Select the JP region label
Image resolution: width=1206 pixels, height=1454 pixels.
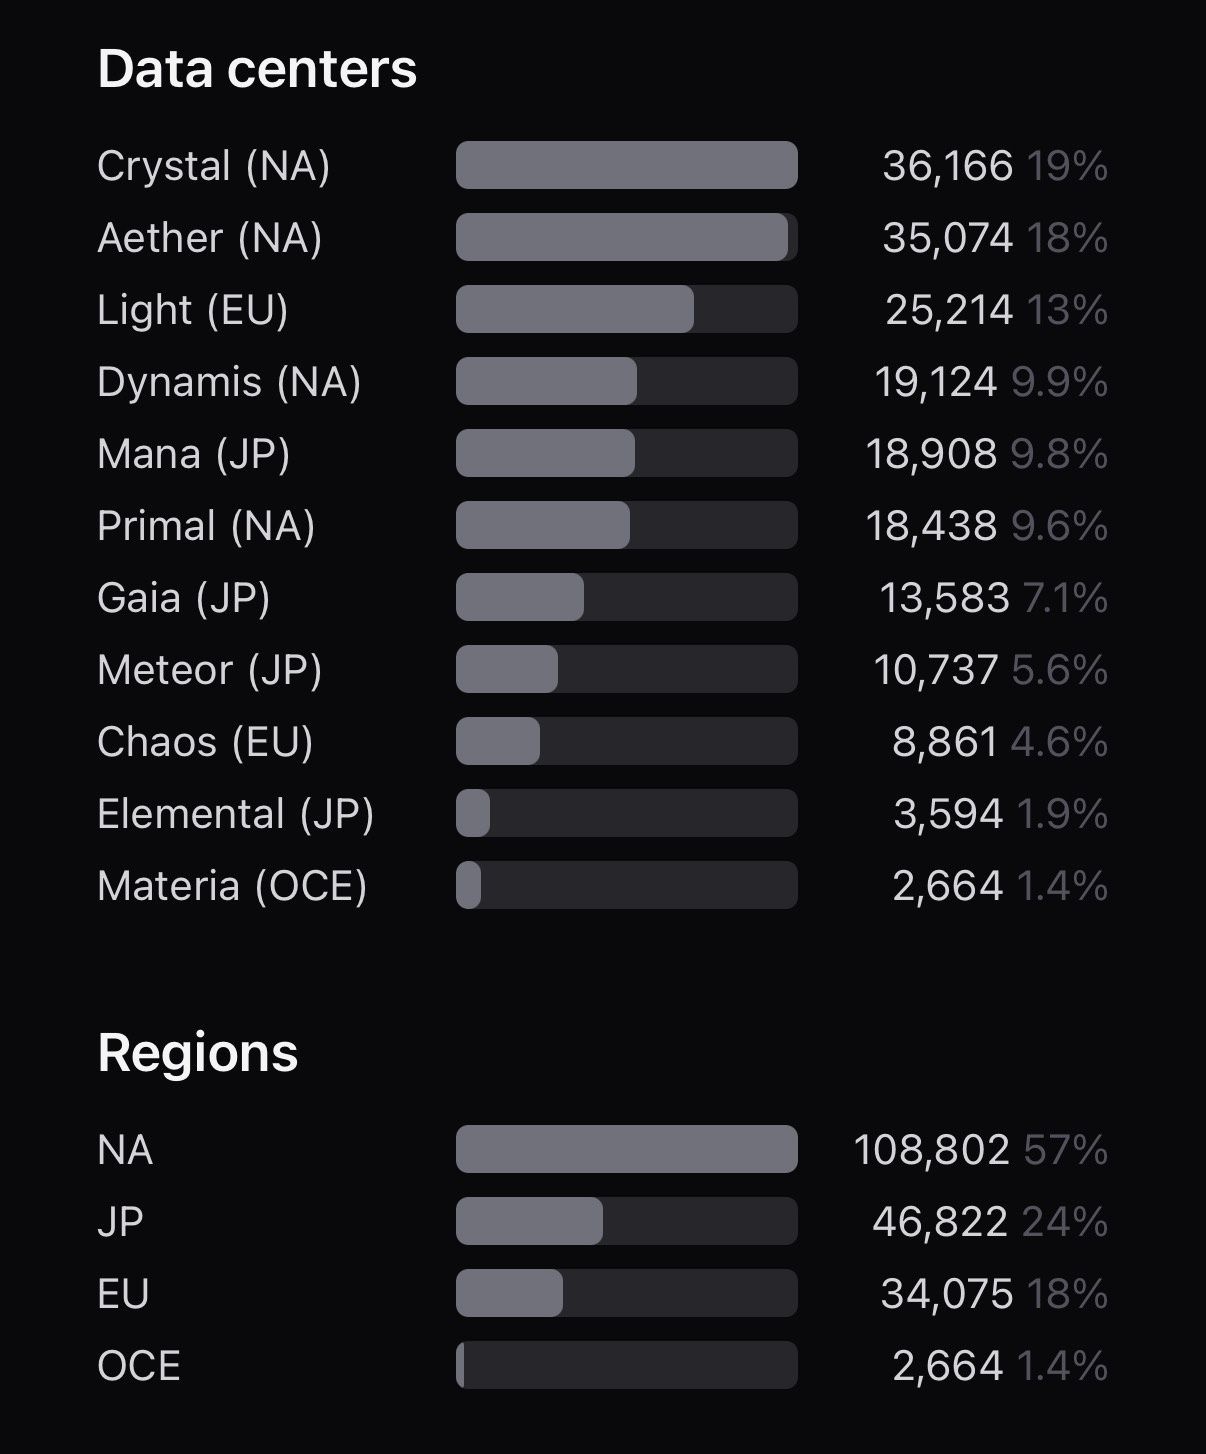[120, 1222]
